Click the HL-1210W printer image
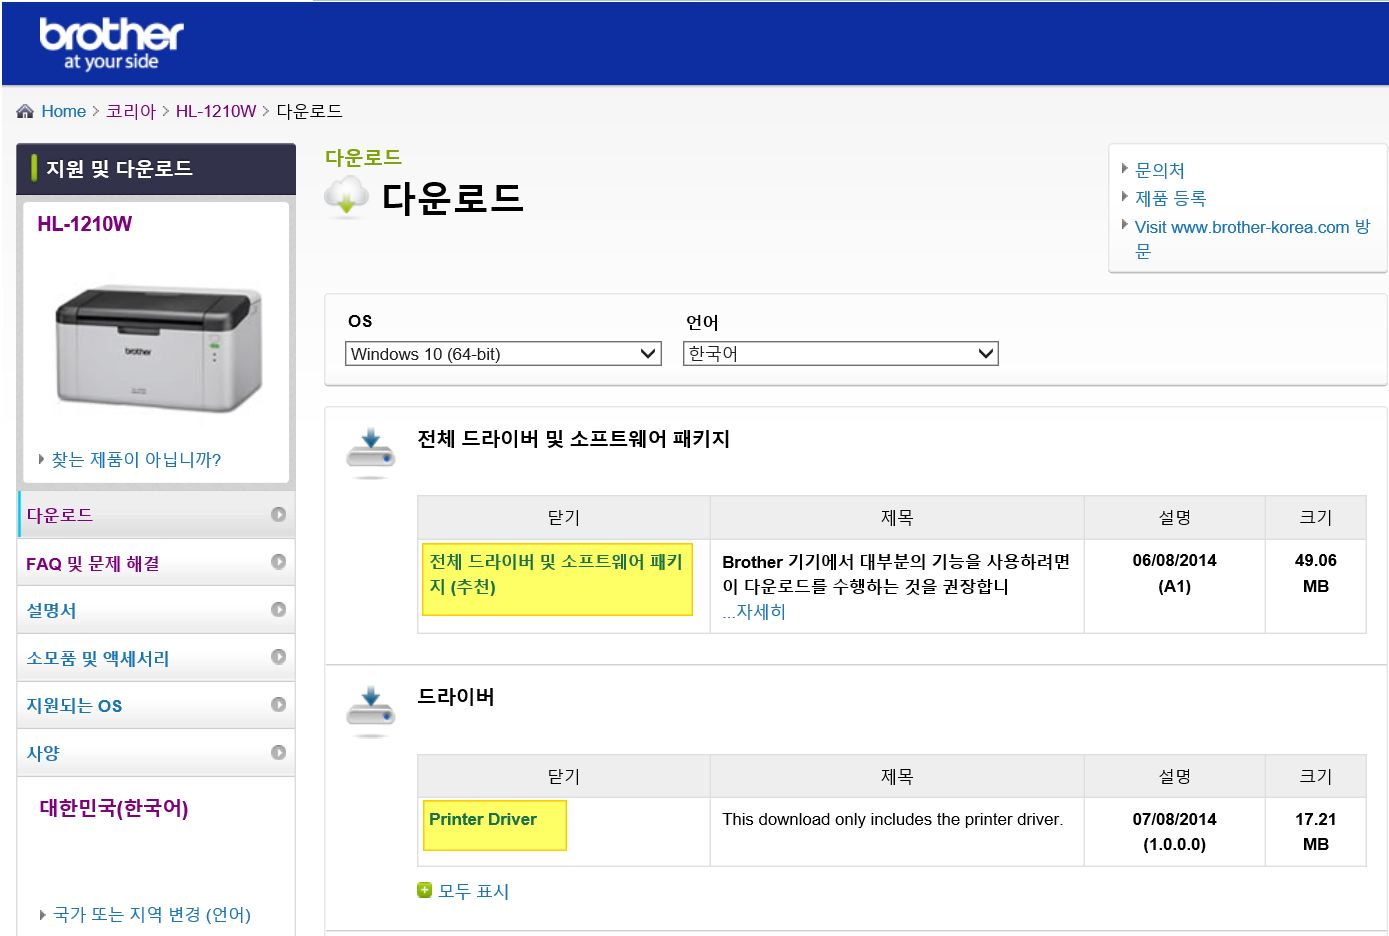 [x=158, y=348]
